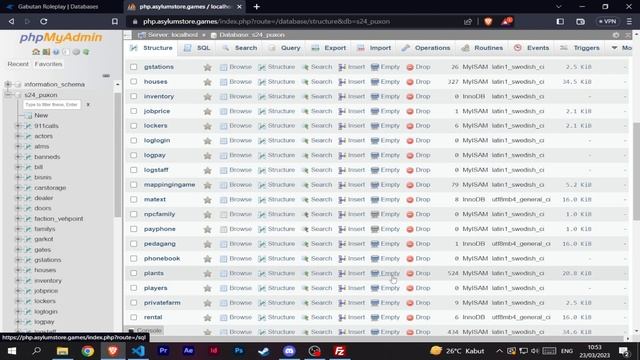Check the pedagang table checkbox
This screenshot has width=640, height=360.
point(133,243)
